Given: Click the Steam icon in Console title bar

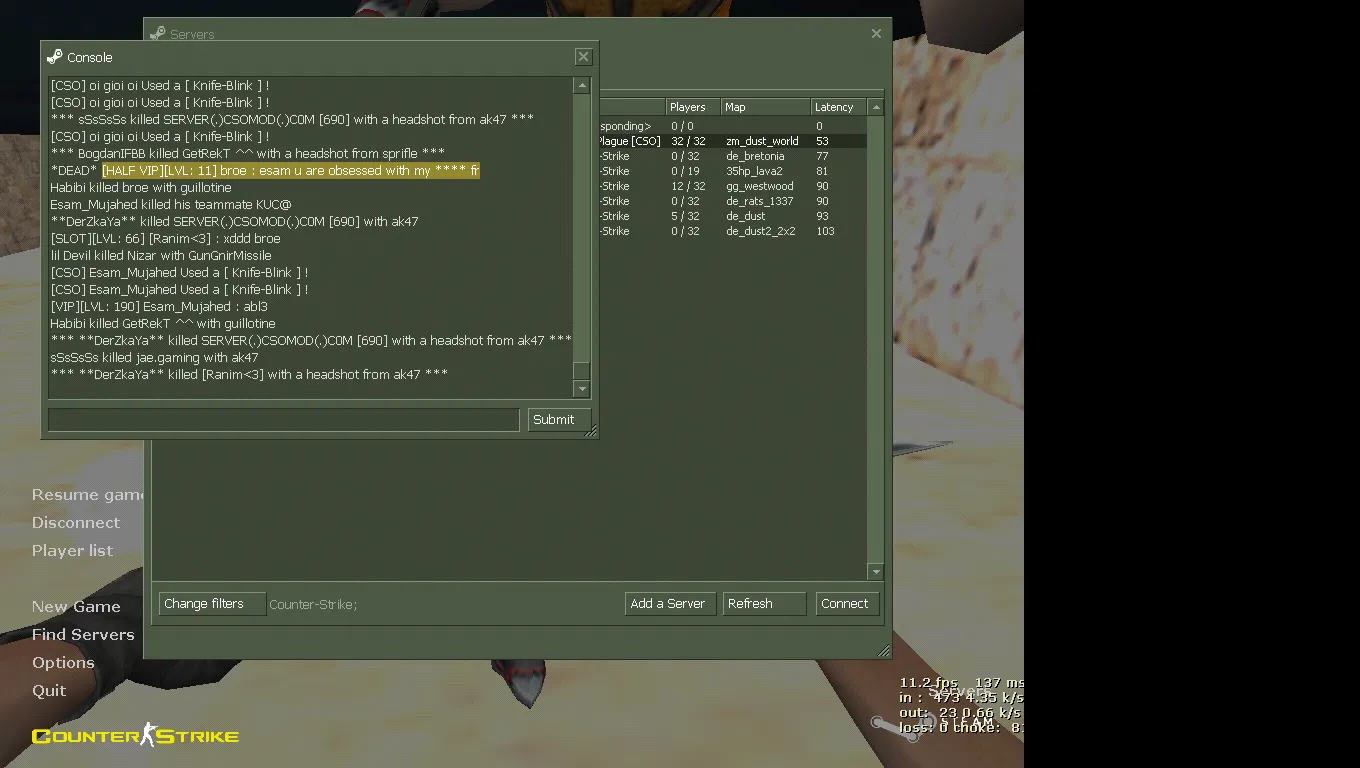Looking at the screenshot, I should (54, 57).
